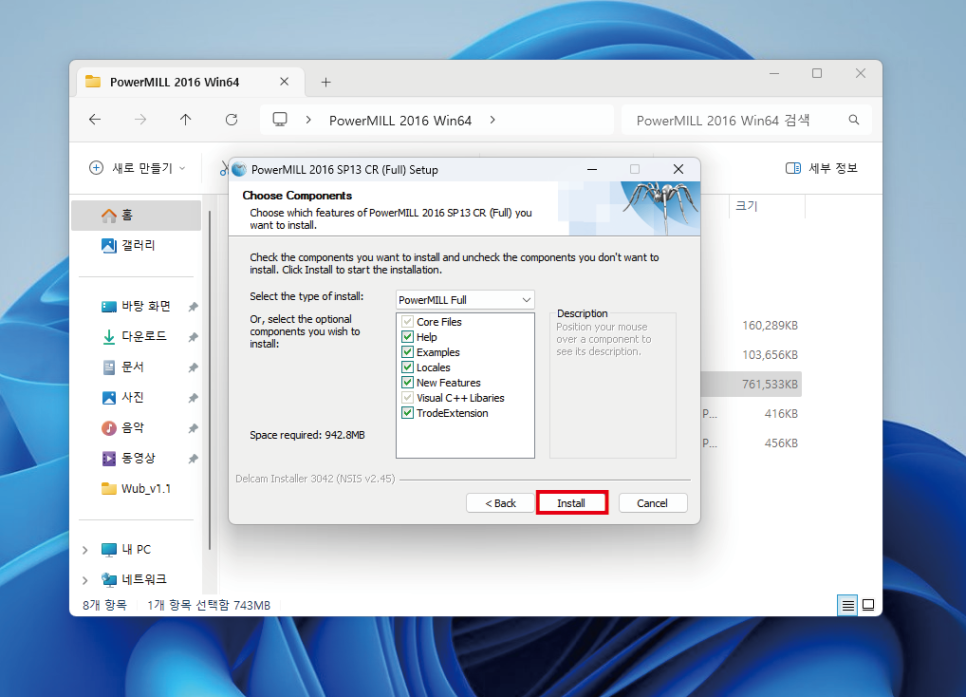The width and height of the screenshot is (966, 697).
Task: Click the sidebar vertical scrollbar
Action: (209, 380)
